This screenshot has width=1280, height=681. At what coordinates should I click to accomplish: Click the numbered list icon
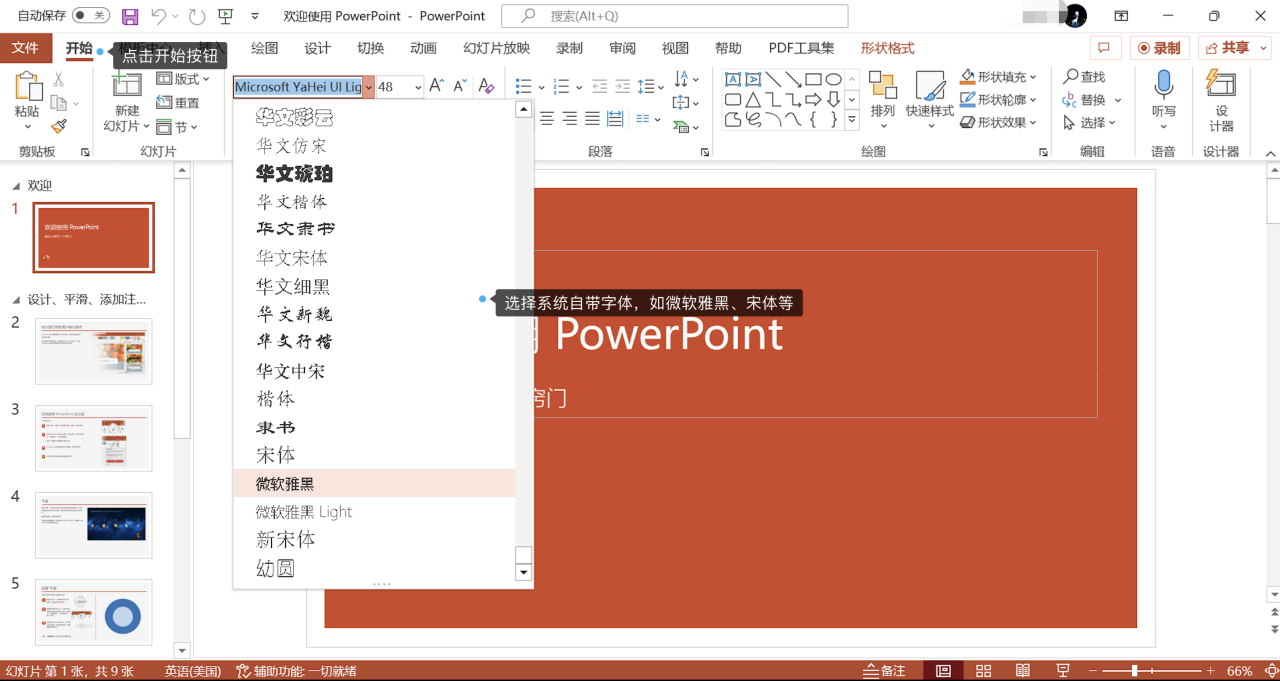[x=561, y=87]
